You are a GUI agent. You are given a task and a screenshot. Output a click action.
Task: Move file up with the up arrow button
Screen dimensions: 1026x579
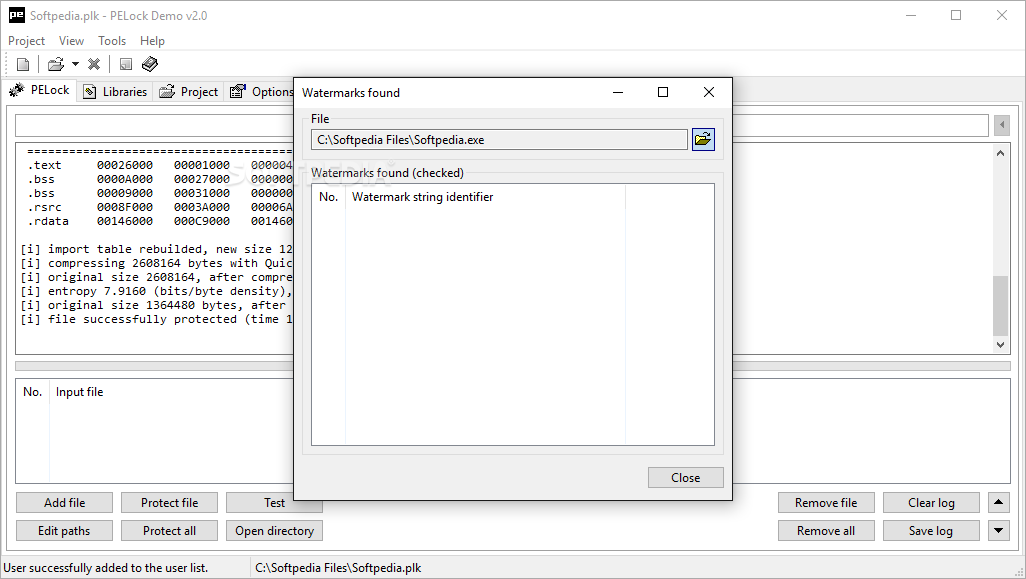click(x=999, y=502)
